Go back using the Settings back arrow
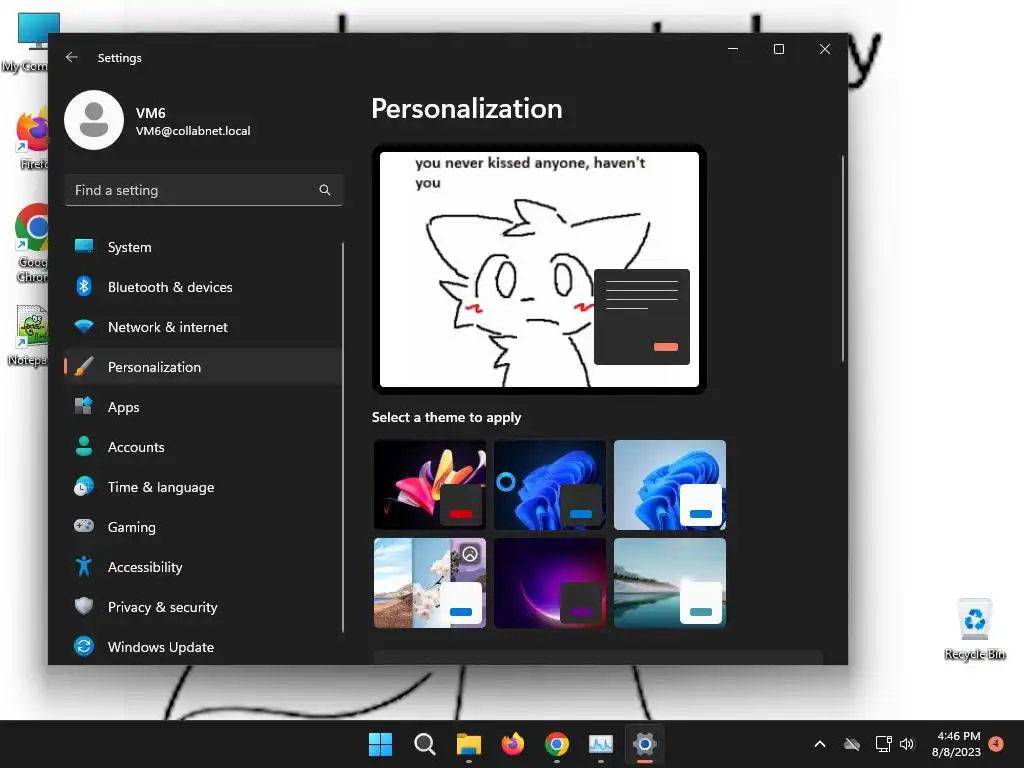 point(72,57)
